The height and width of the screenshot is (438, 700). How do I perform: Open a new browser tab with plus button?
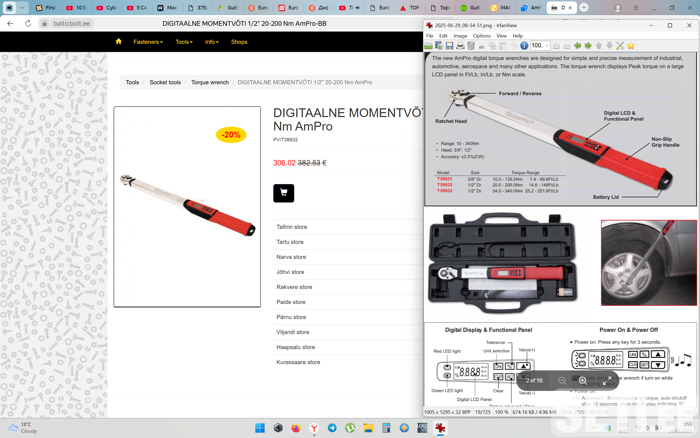tap(583, 8)
